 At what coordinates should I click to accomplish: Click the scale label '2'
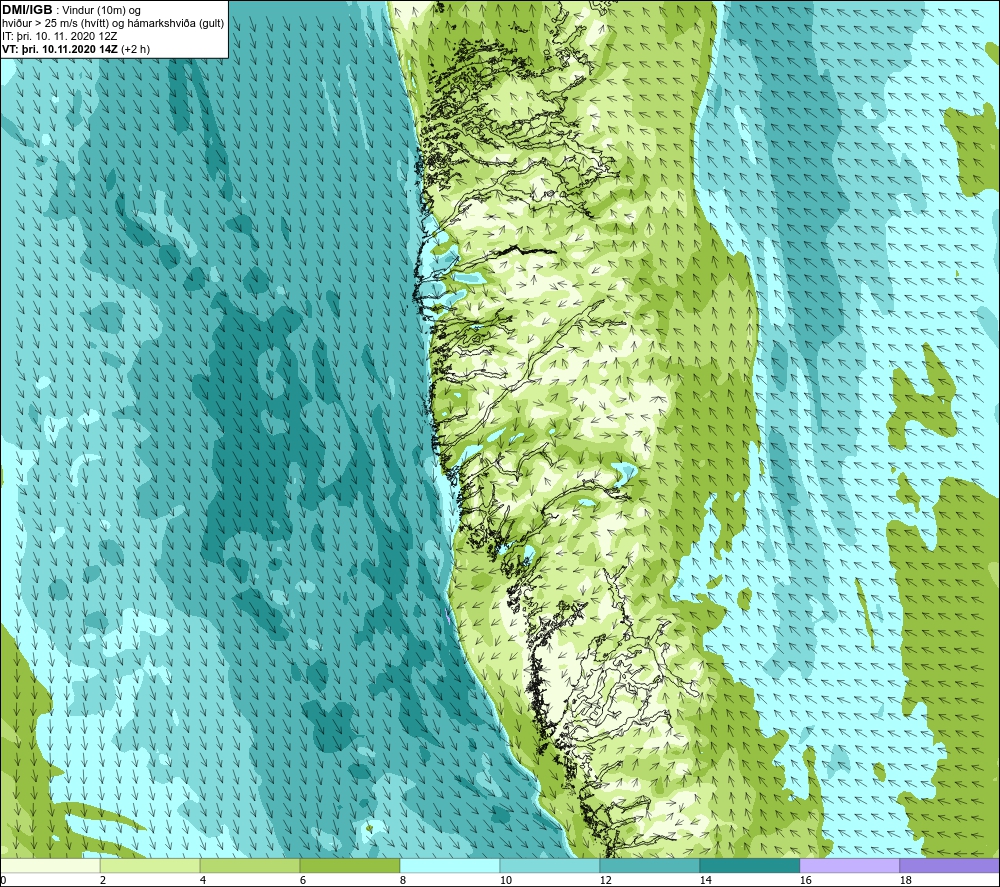(103, 880)
